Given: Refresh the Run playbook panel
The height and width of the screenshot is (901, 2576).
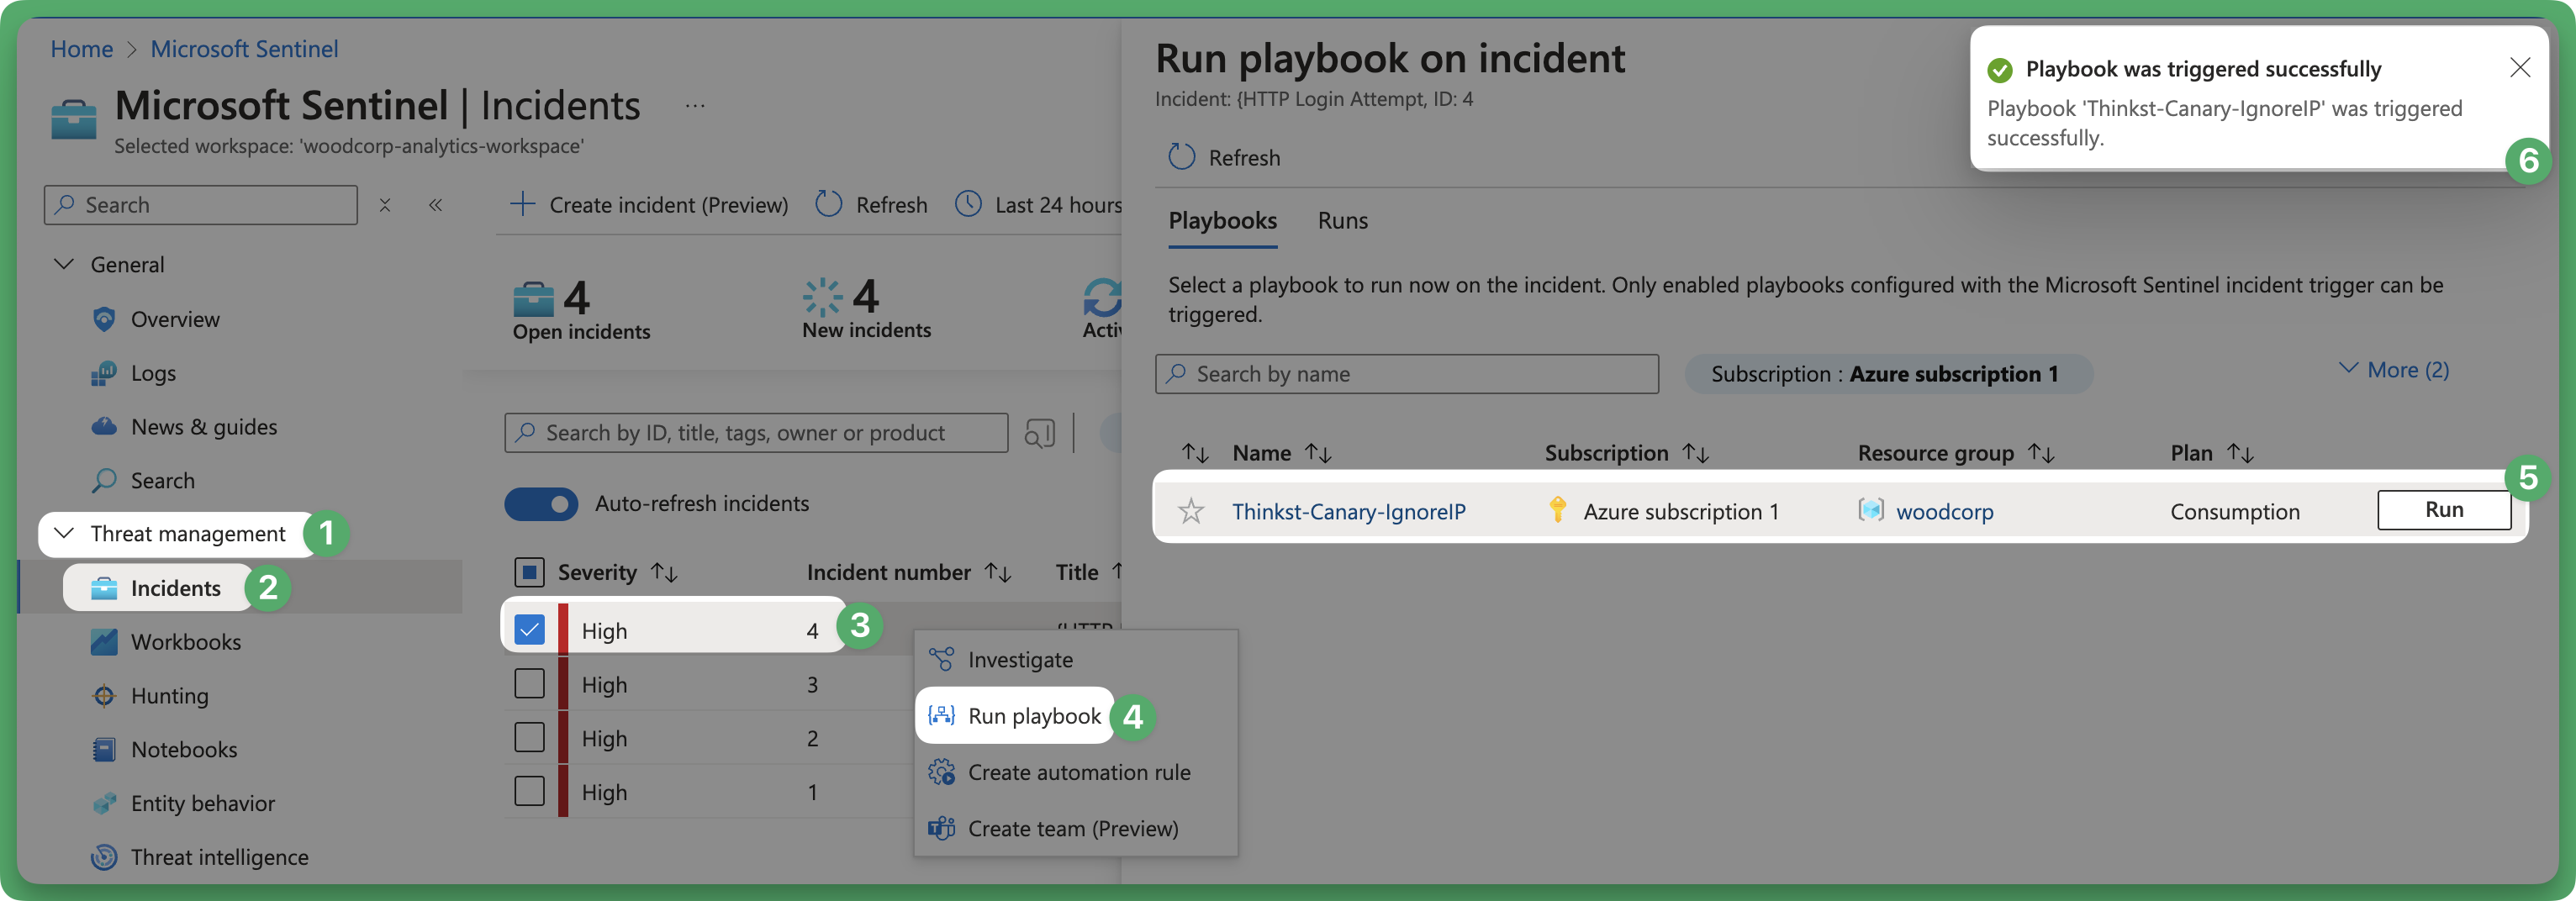Looking at the screenshot, I should pos(1224,158).
